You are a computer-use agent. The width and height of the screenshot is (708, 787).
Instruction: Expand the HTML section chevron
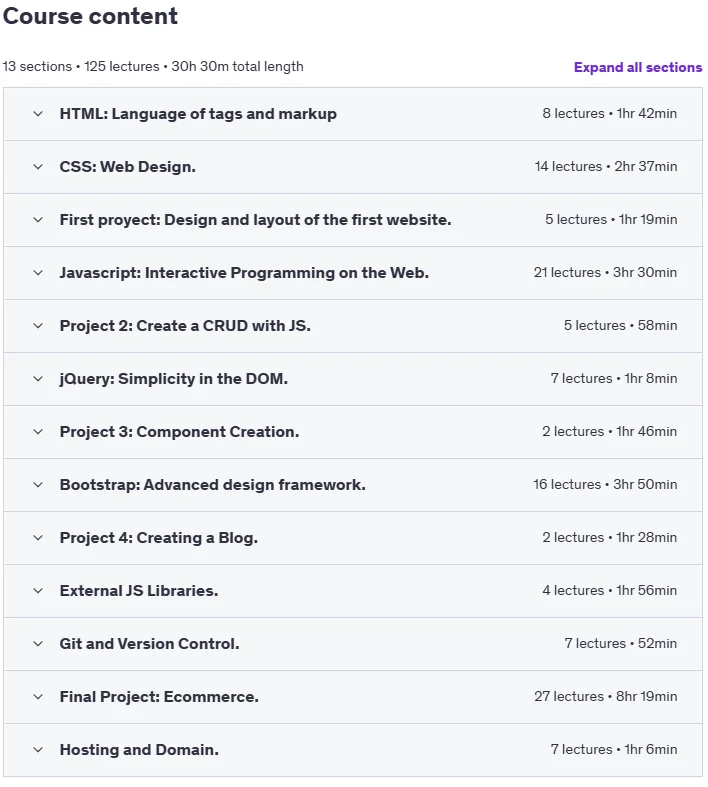(x=38, y=114)
